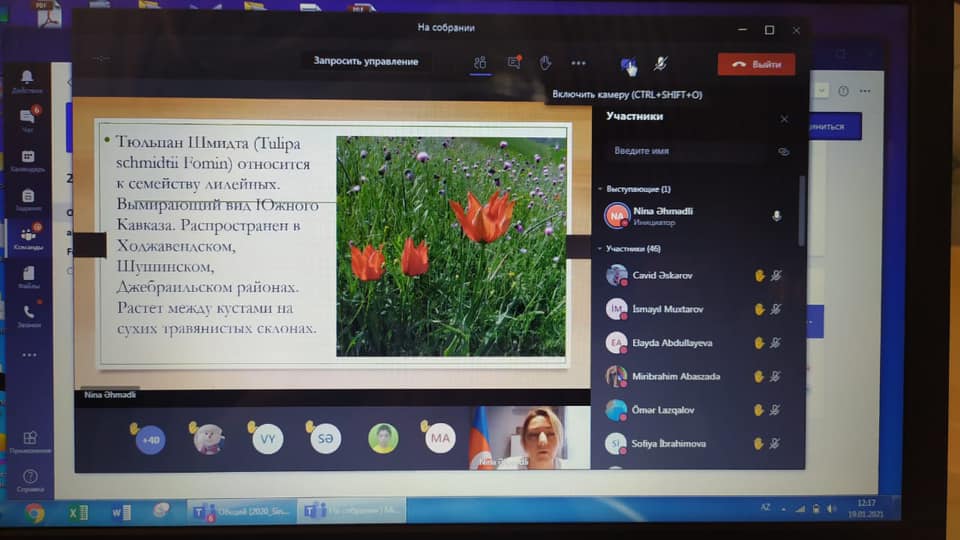Click the VY participant avatar

[268, 439]
